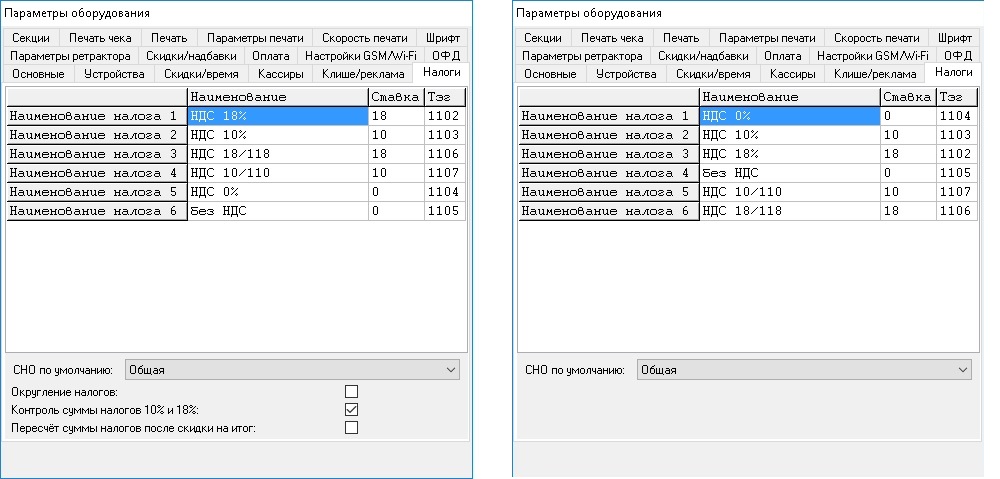
Task: Select tag cell 1107 in tax row 4
Action: pyautogui.click(x=444, y=173)
